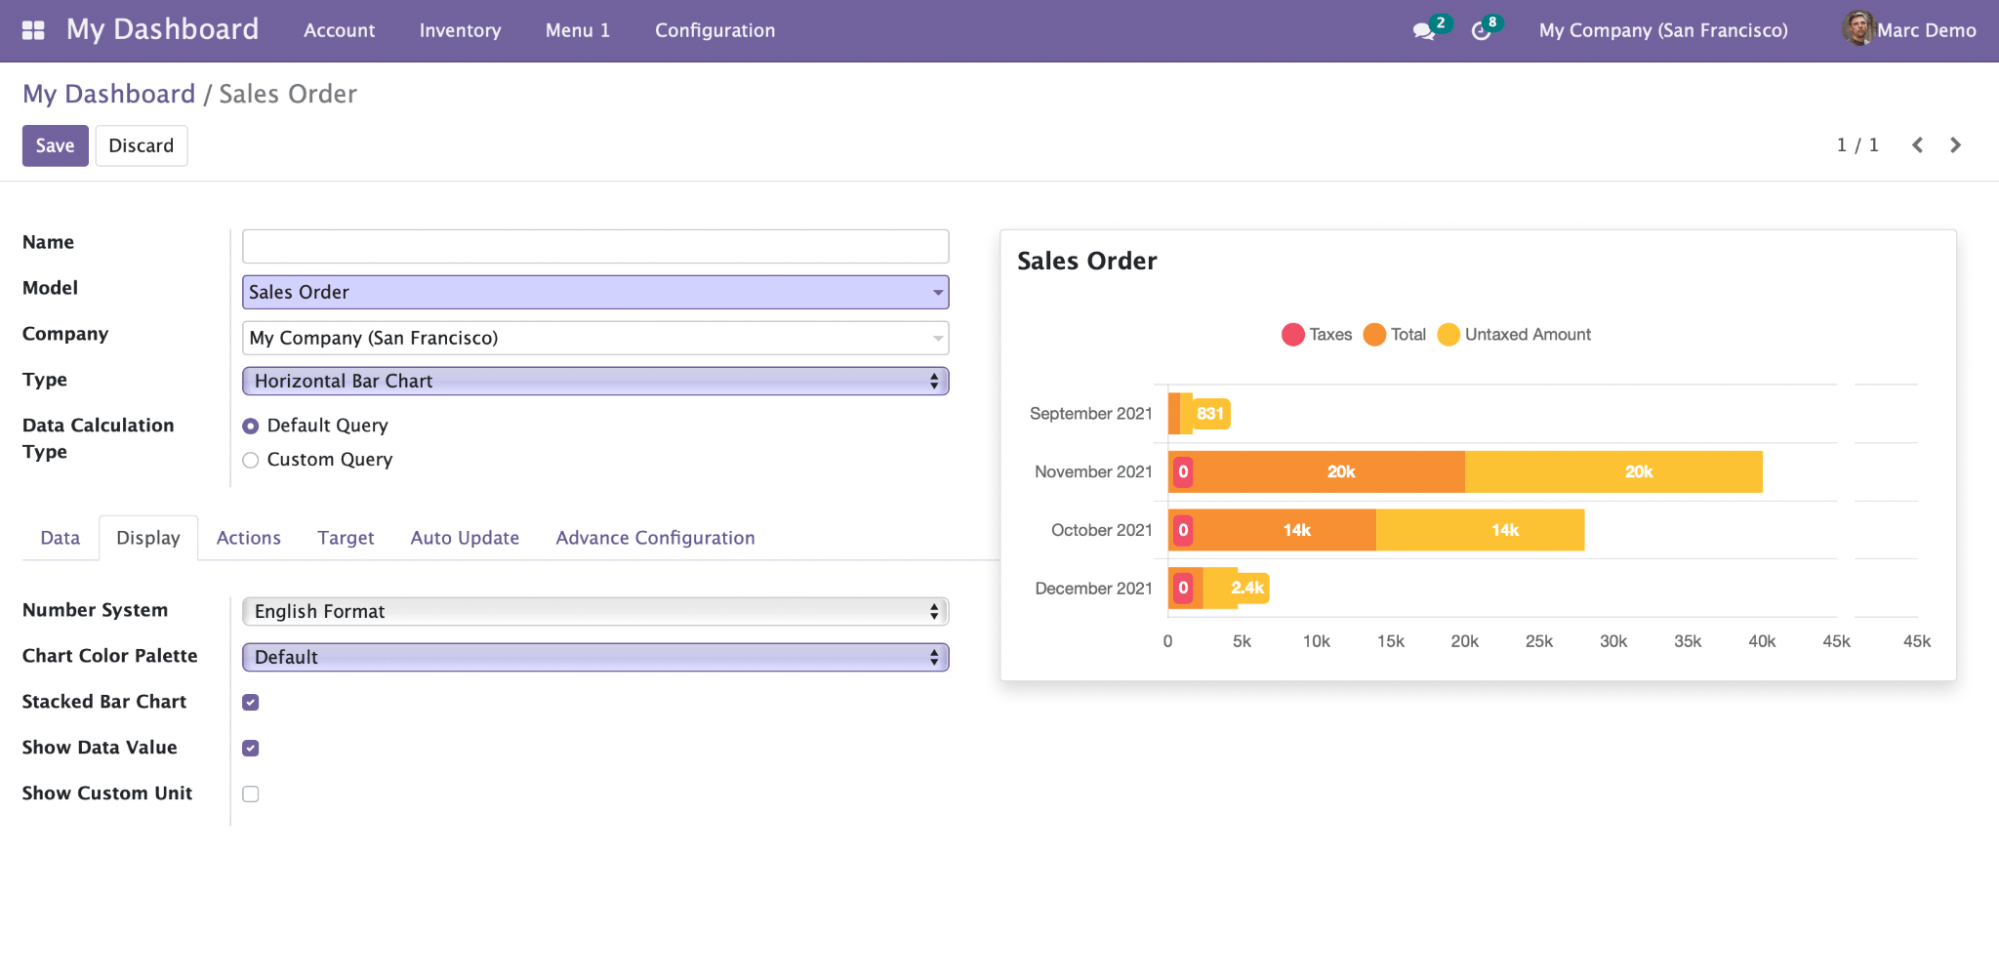Click the Sales Order chart title

click(1086, 261)
